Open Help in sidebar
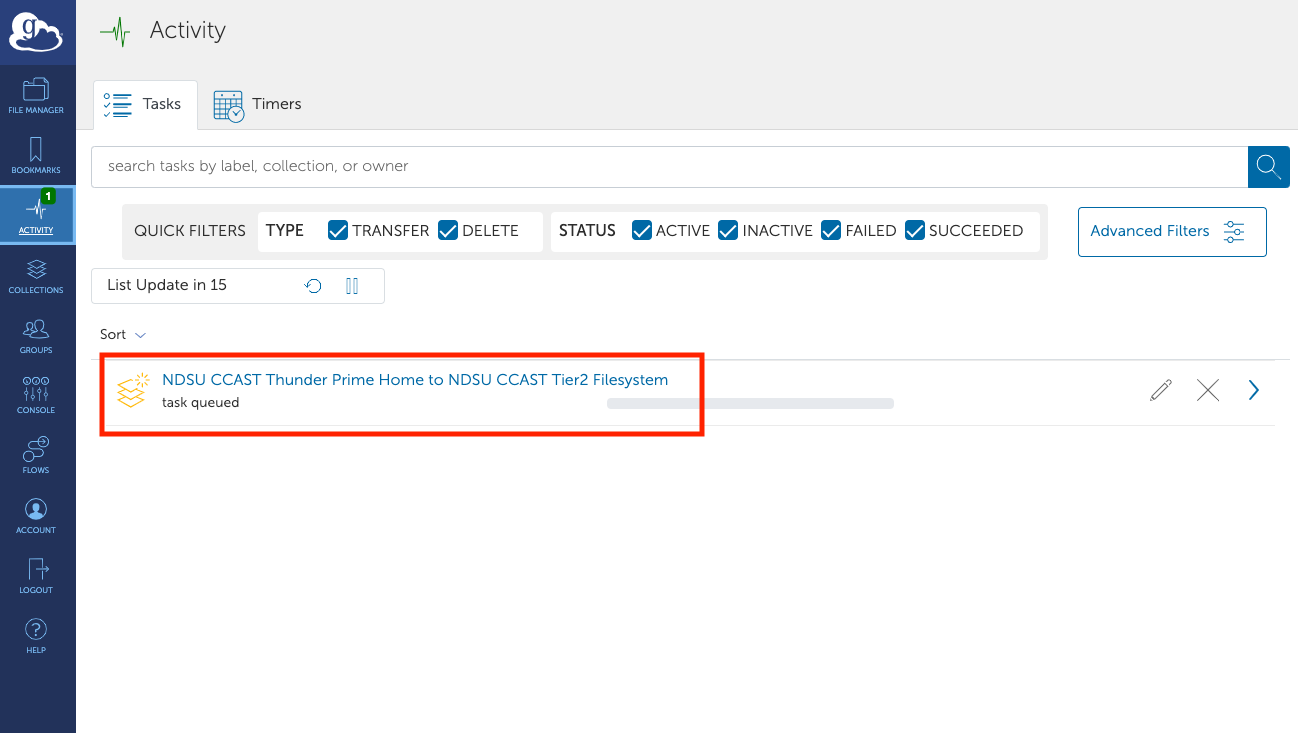Image resolution: width=1298 pixels, height=733 pixels. (36, 635)
